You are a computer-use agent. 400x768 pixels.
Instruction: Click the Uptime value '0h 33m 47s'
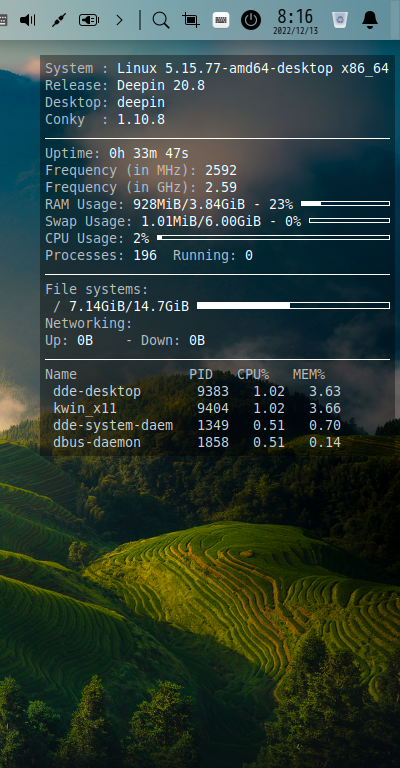tap(149, 153)
